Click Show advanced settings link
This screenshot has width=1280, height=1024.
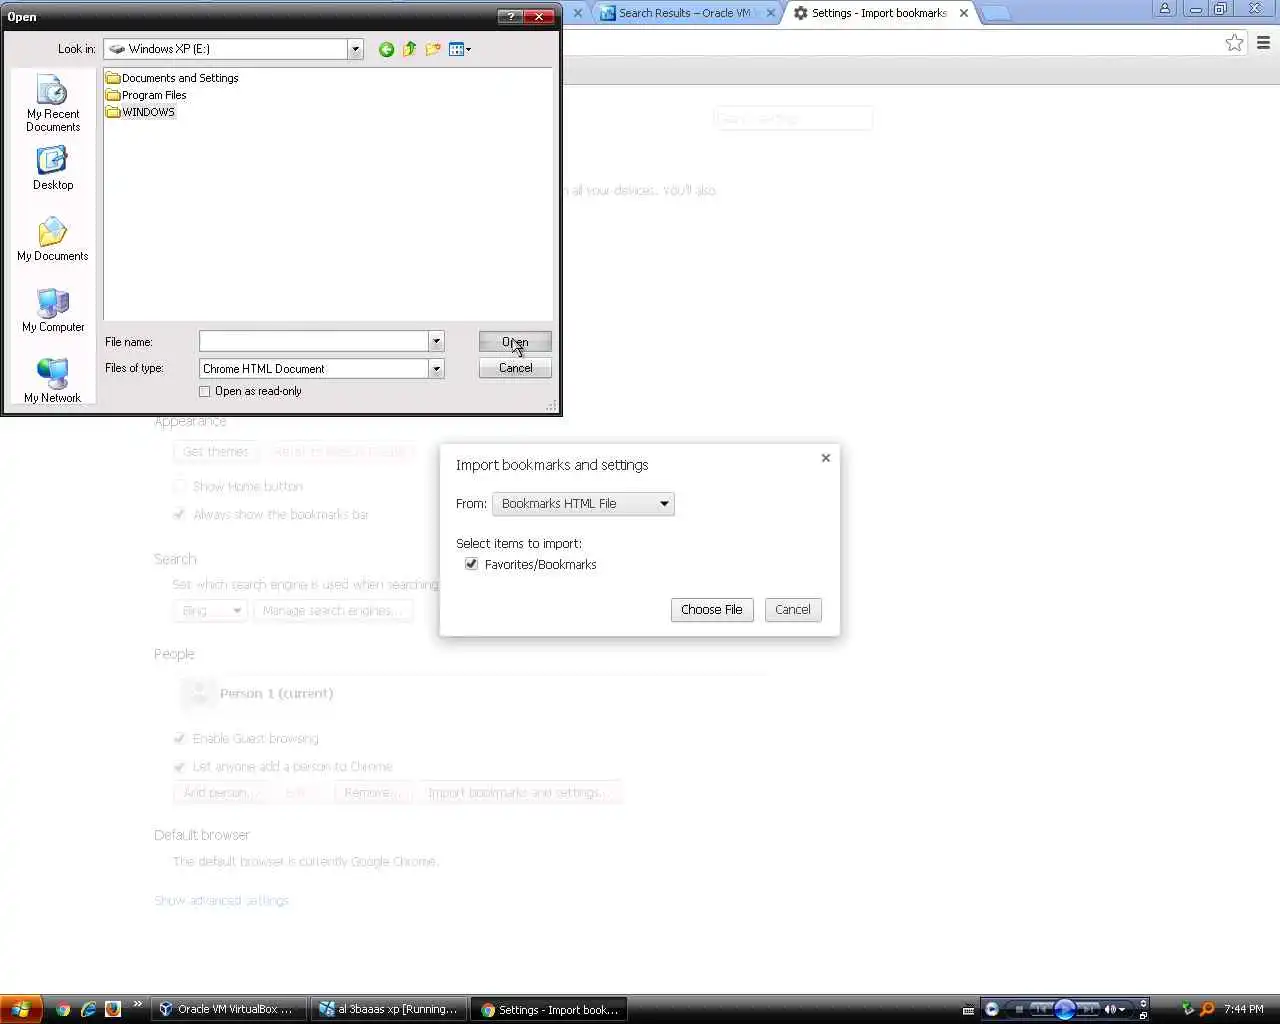(x=222, y=901)
